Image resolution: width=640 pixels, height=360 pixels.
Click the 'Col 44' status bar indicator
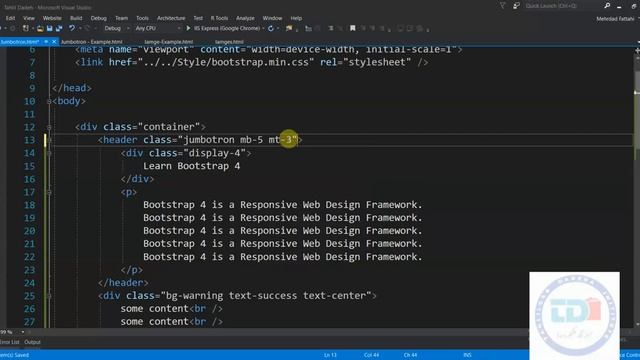pyautogui.click(x=371, y=355)
